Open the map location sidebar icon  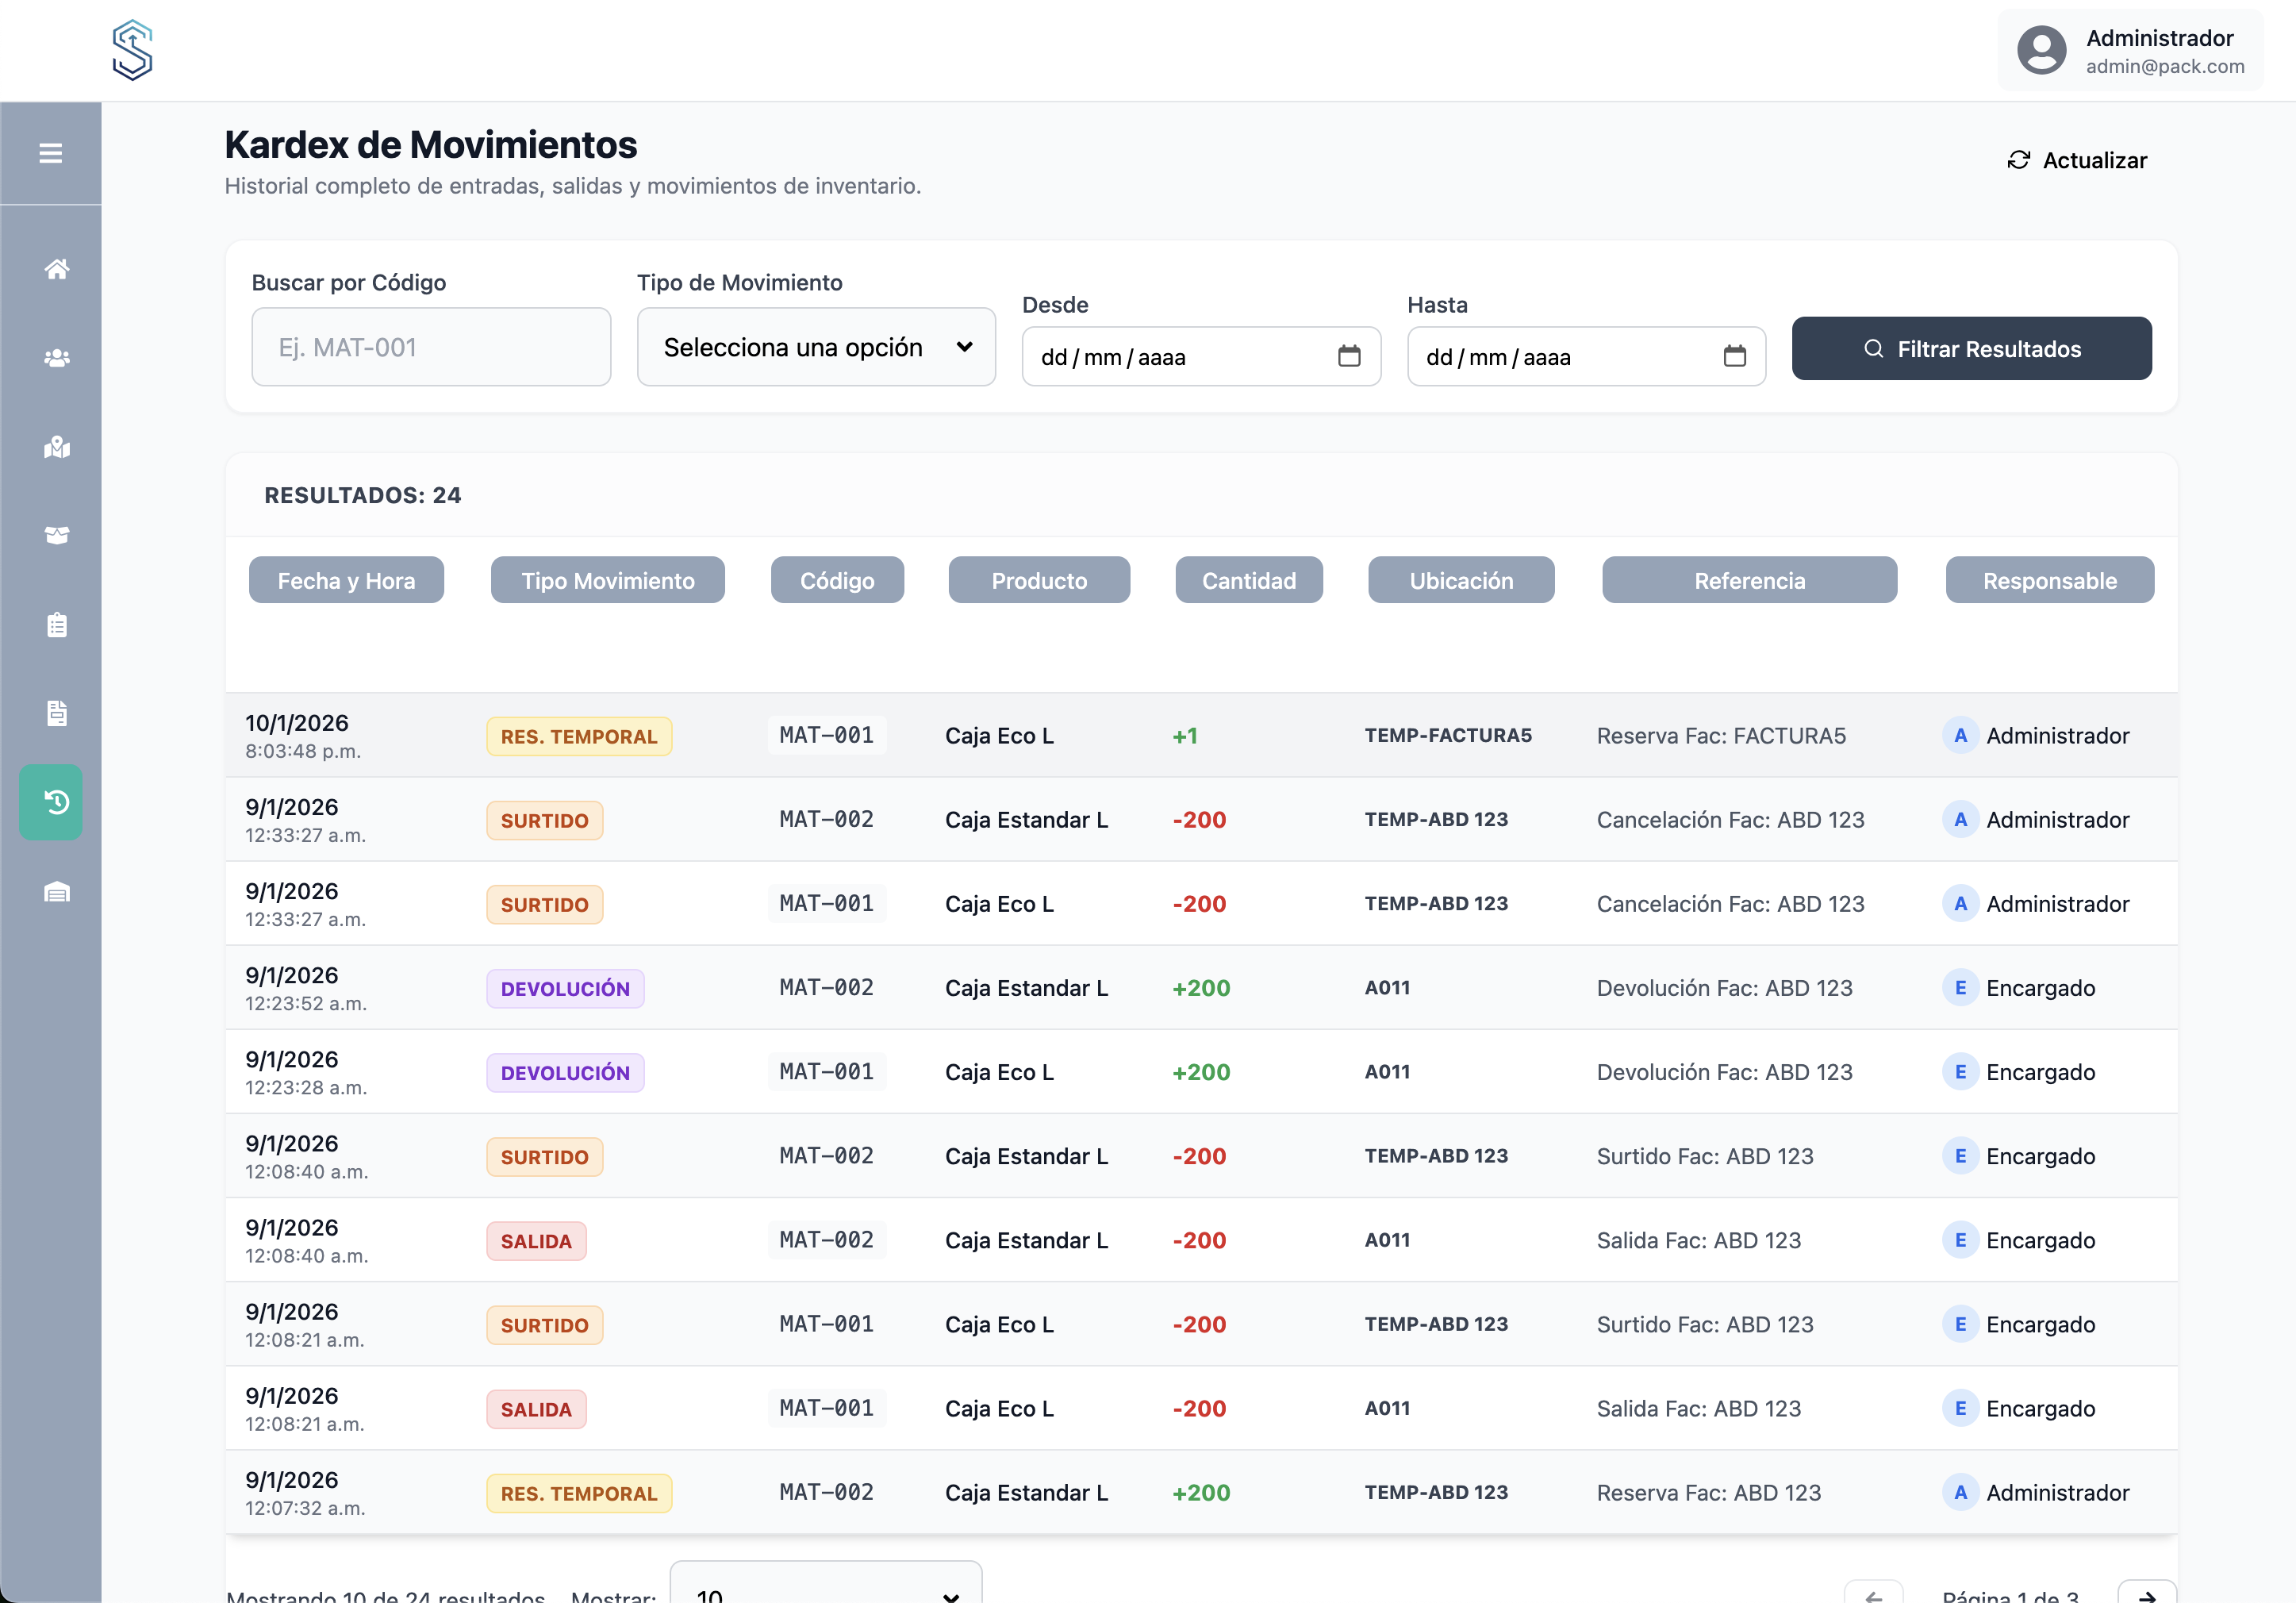[x=57, y=447]
